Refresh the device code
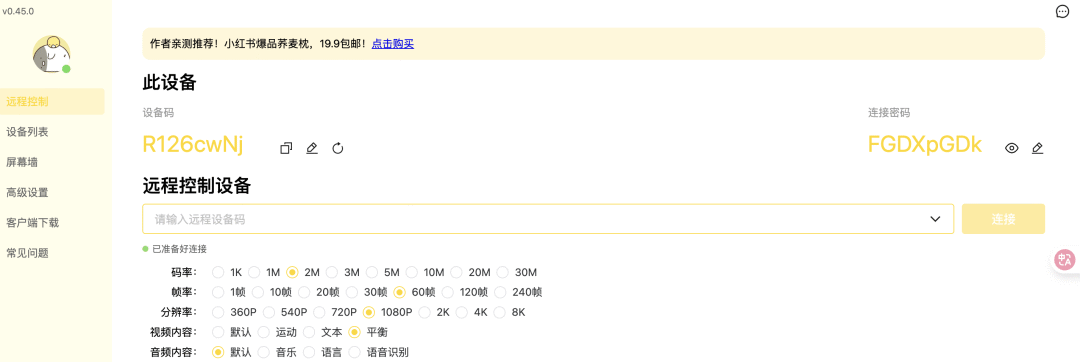 [338, 148]
